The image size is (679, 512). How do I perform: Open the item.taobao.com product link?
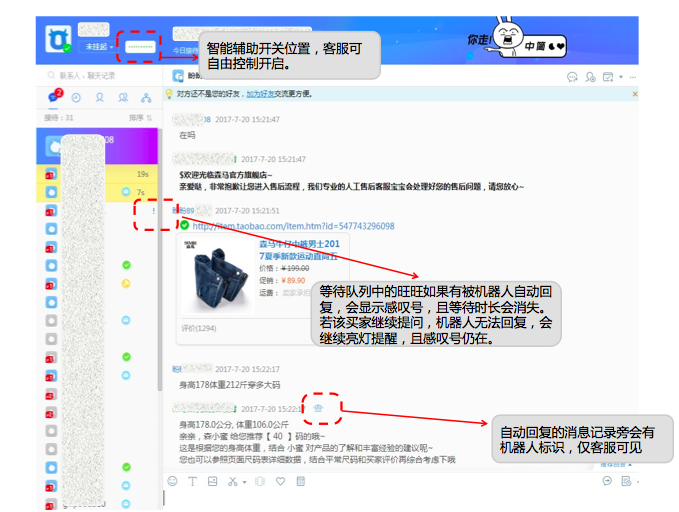click(x=293, y=226)
